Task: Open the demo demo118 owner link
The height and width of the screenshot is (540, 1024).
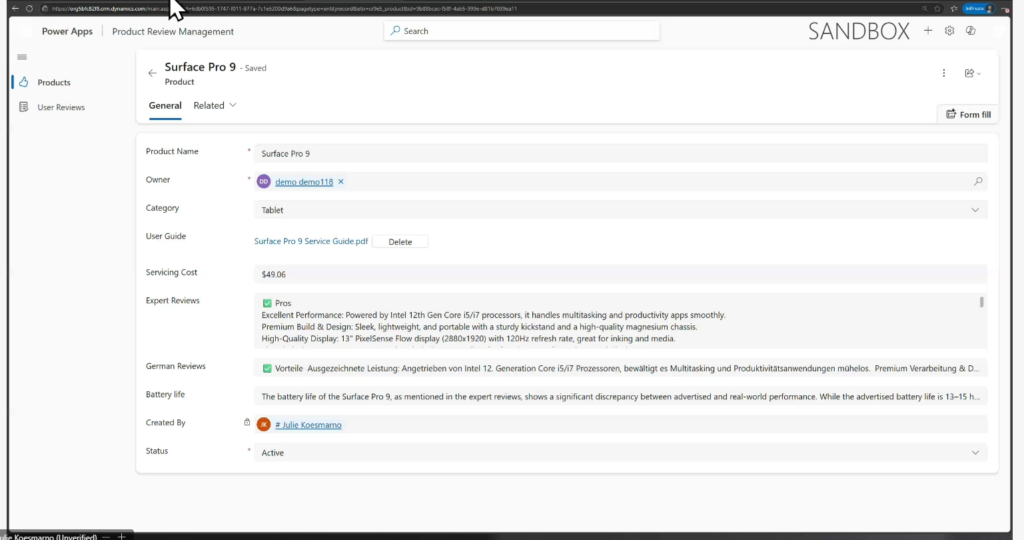Action: 304,182
